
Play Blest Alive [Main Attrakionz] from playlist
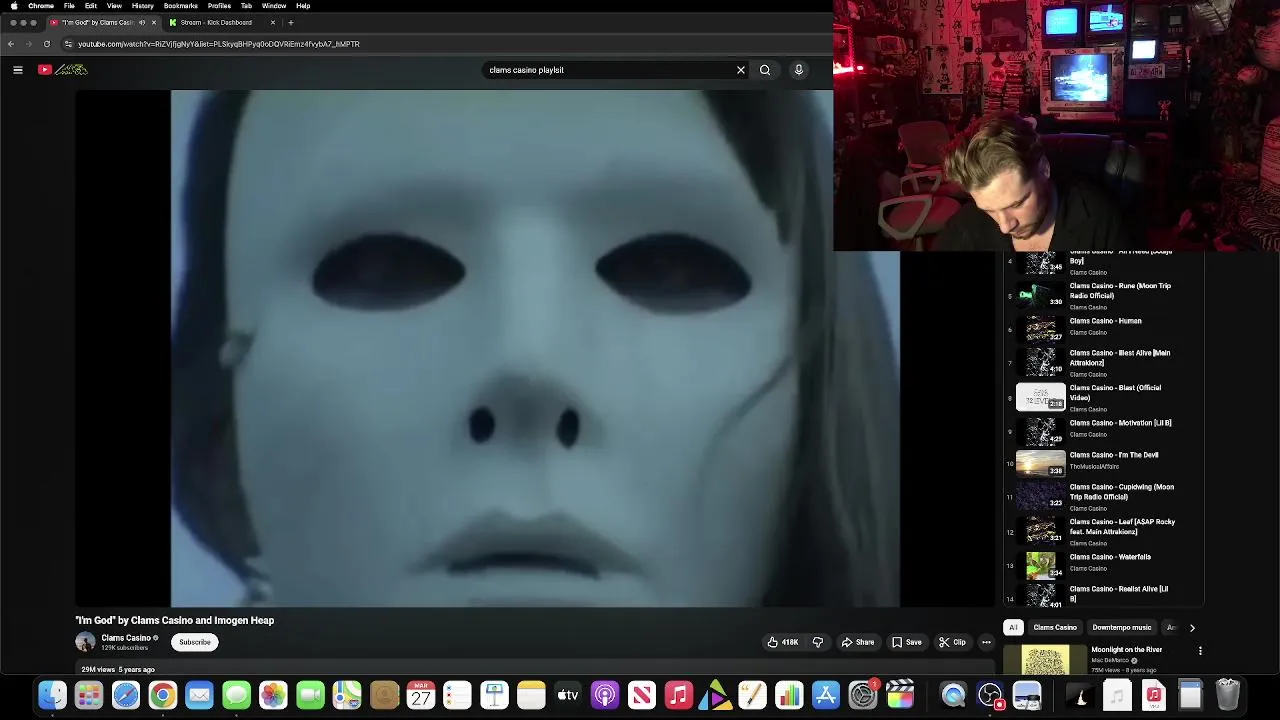[x=1105, y=362]
